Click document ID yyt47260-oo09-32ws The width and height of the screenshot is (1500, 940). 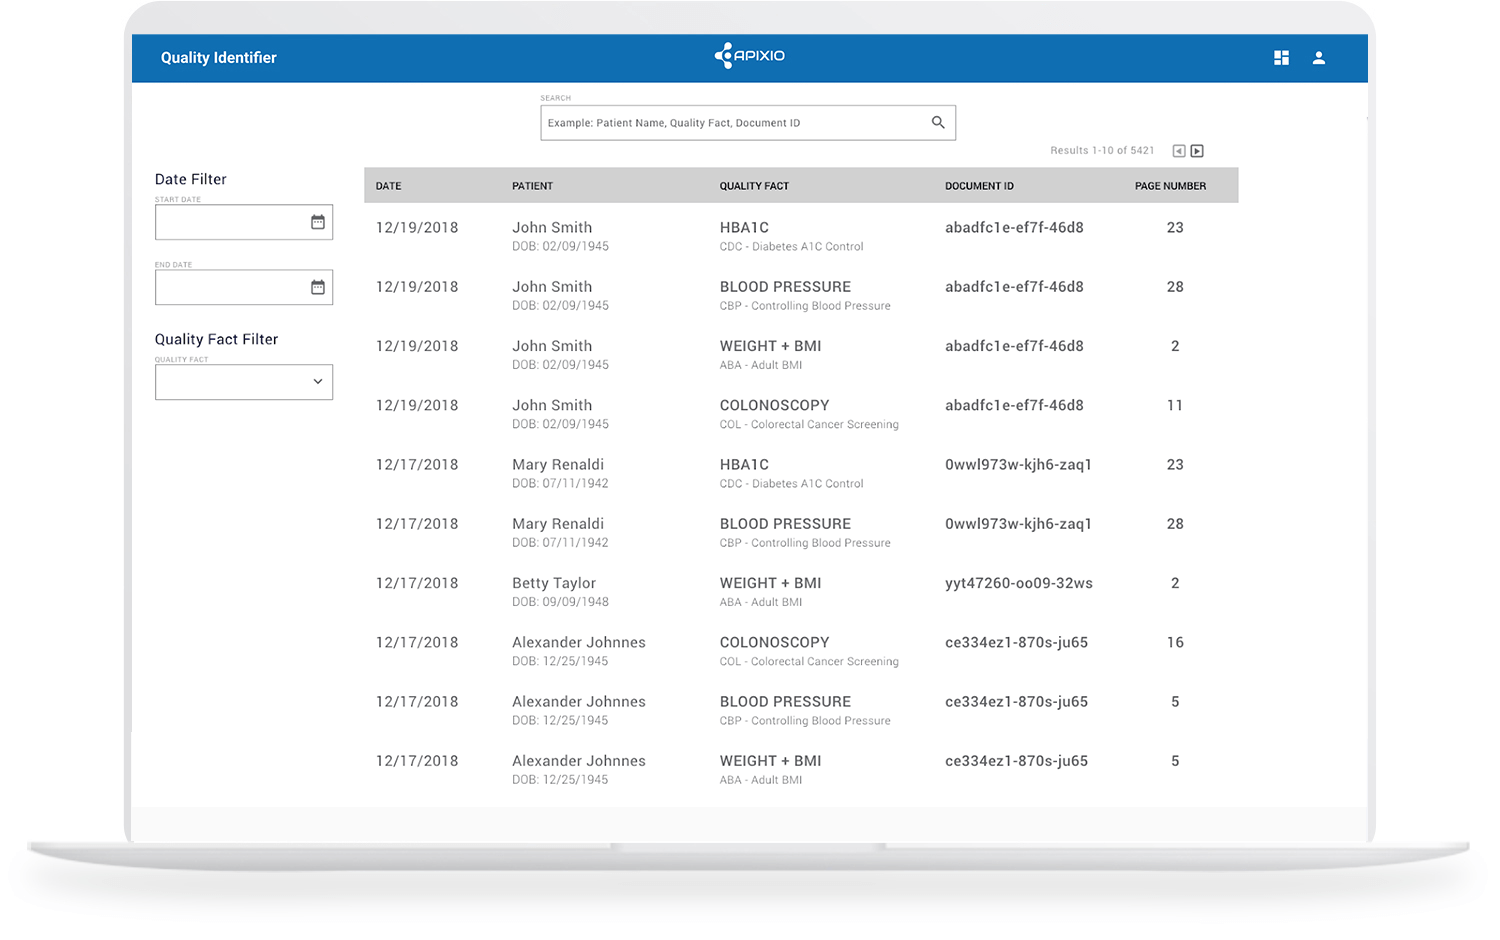click(1019, 583)
